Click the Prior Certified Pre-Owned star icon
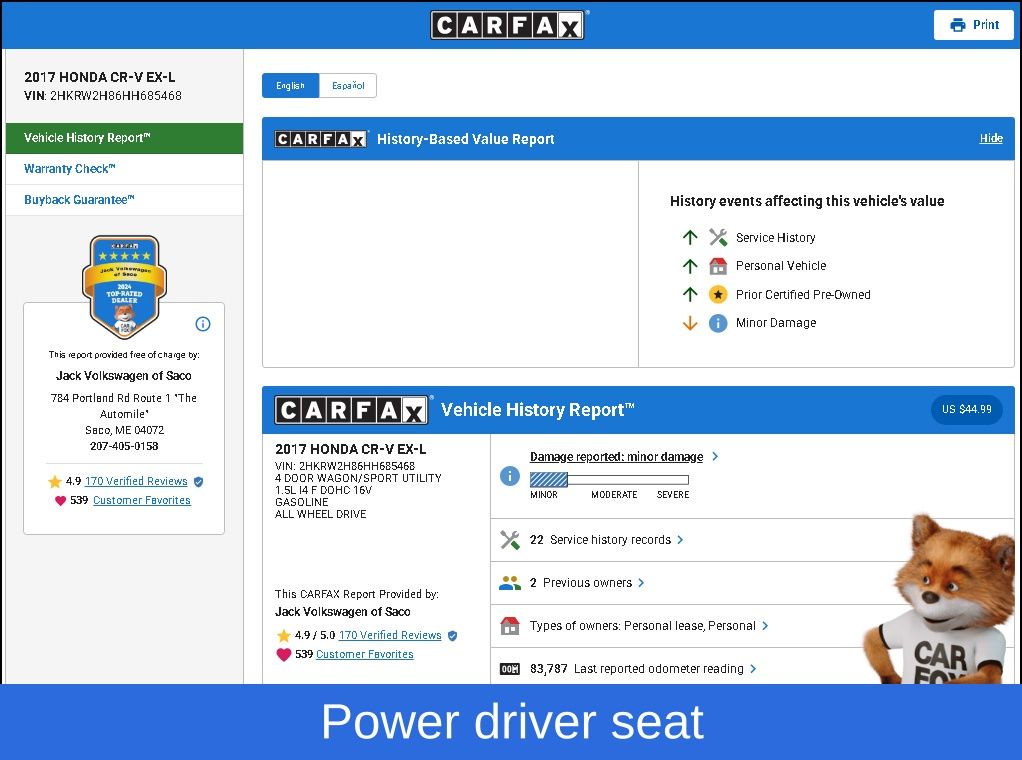This screenshot has width=1022, height=760. (x=718, y=295)
